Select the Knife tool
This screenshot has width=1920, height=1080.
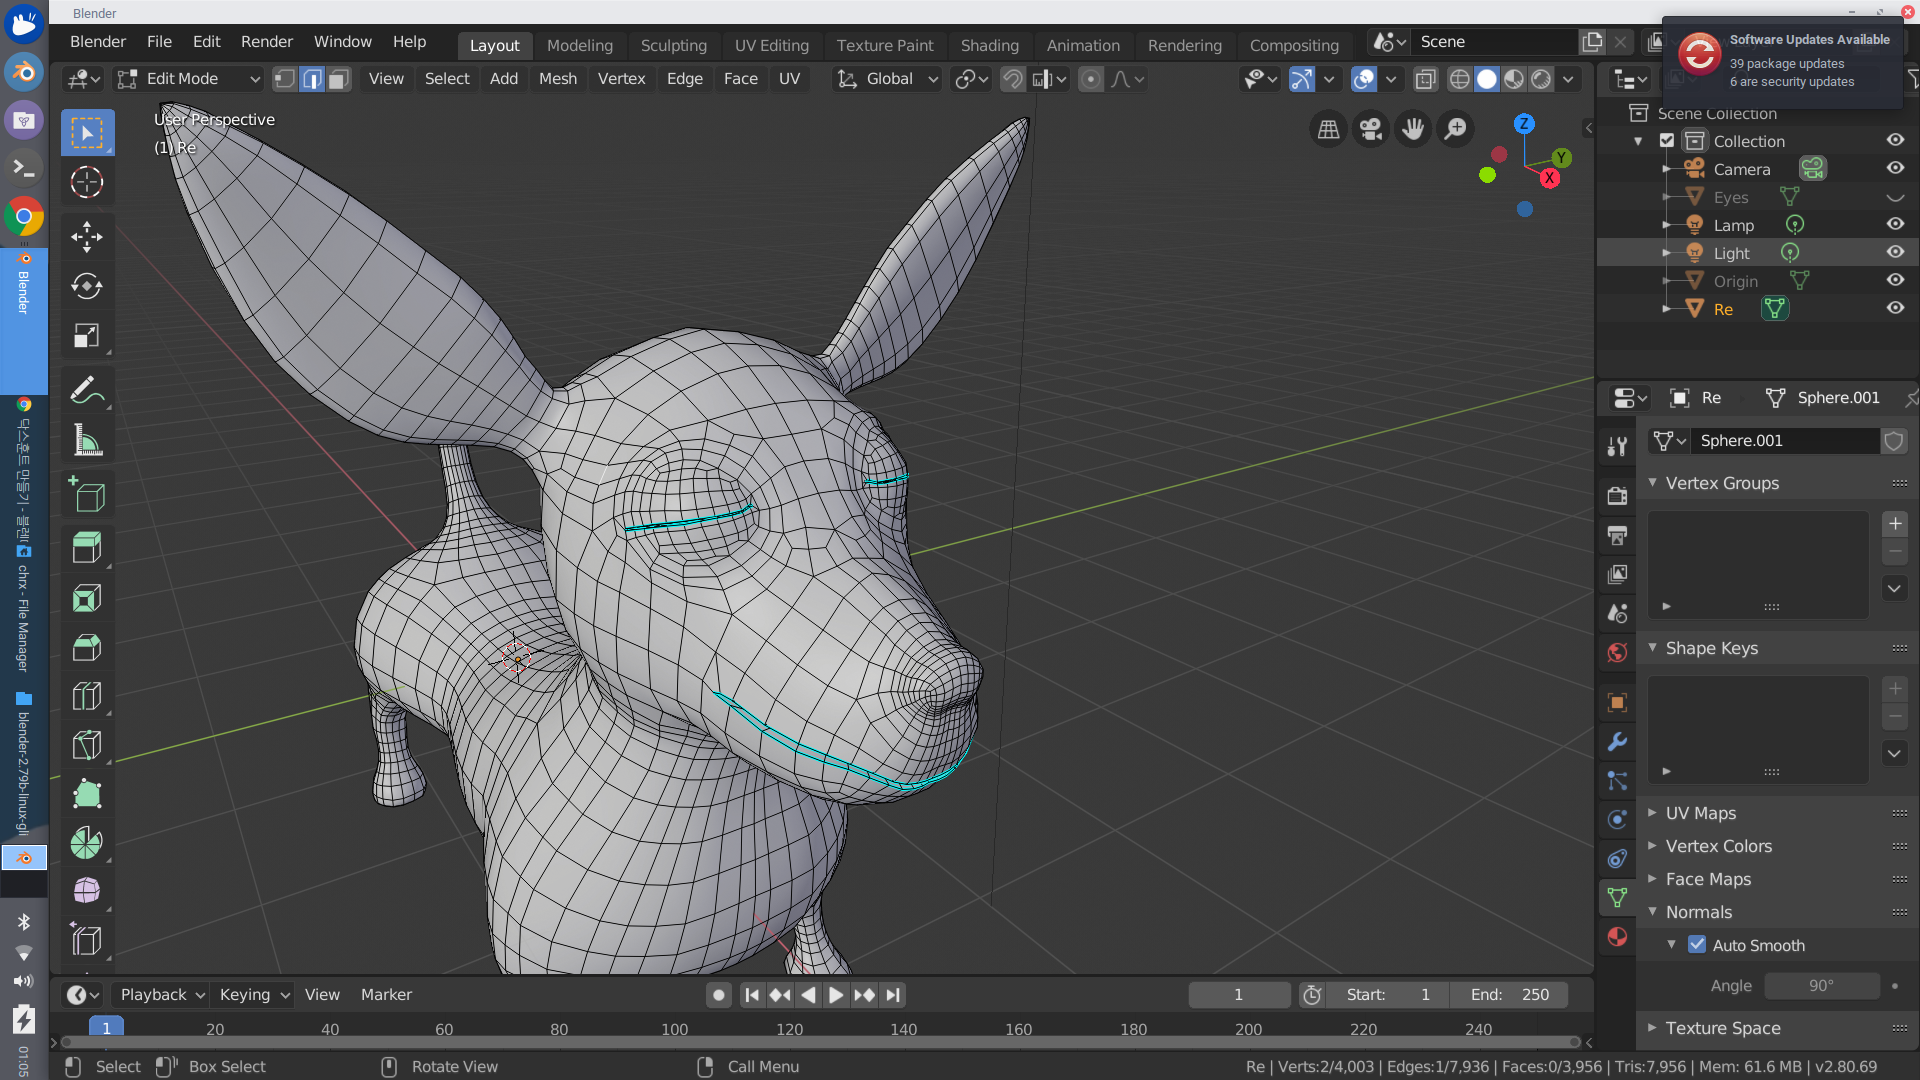[x=87, y=745]
